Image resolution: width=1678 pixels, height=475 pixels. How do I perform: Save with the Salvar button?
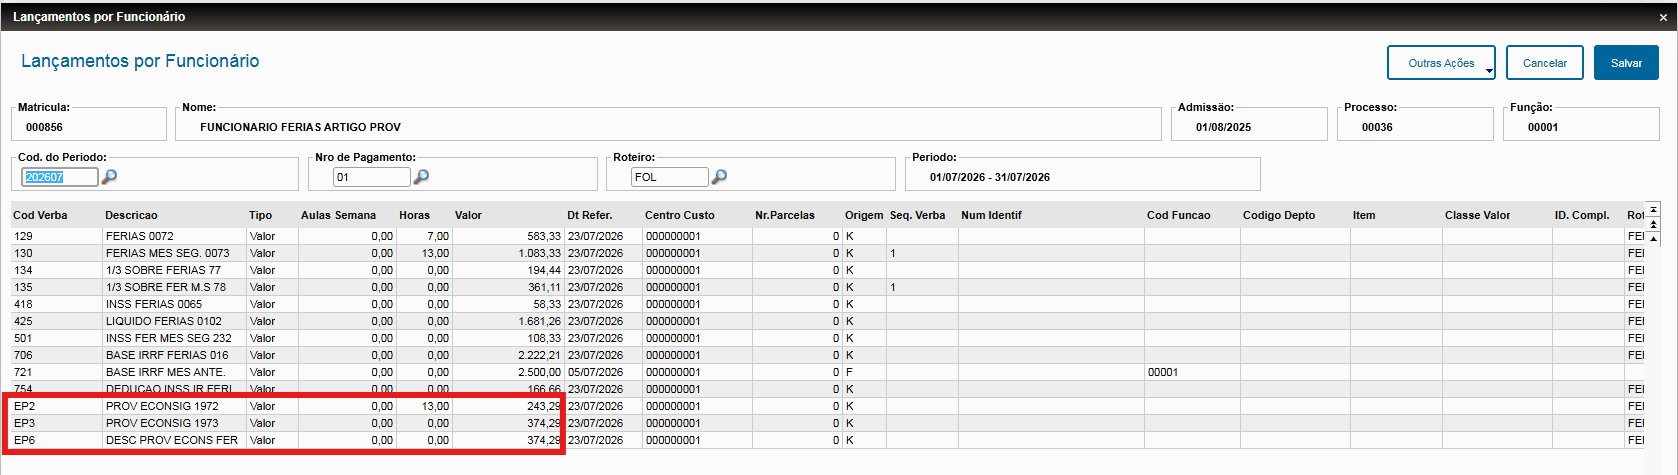1626,63
